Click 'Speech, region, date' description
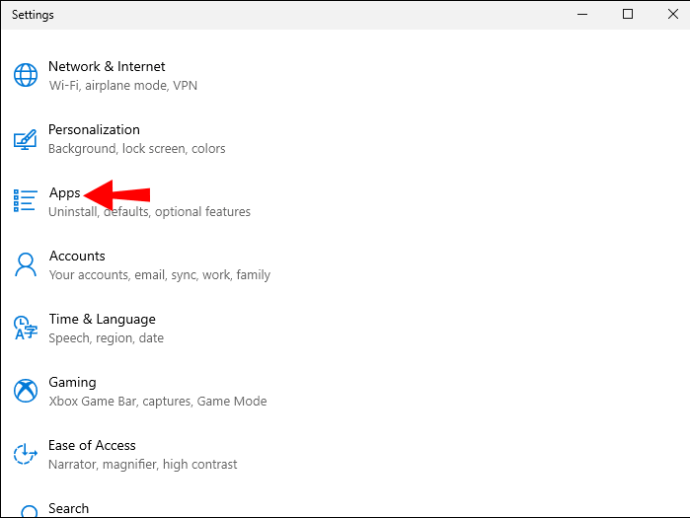690x518 pixels. (106, 338)
